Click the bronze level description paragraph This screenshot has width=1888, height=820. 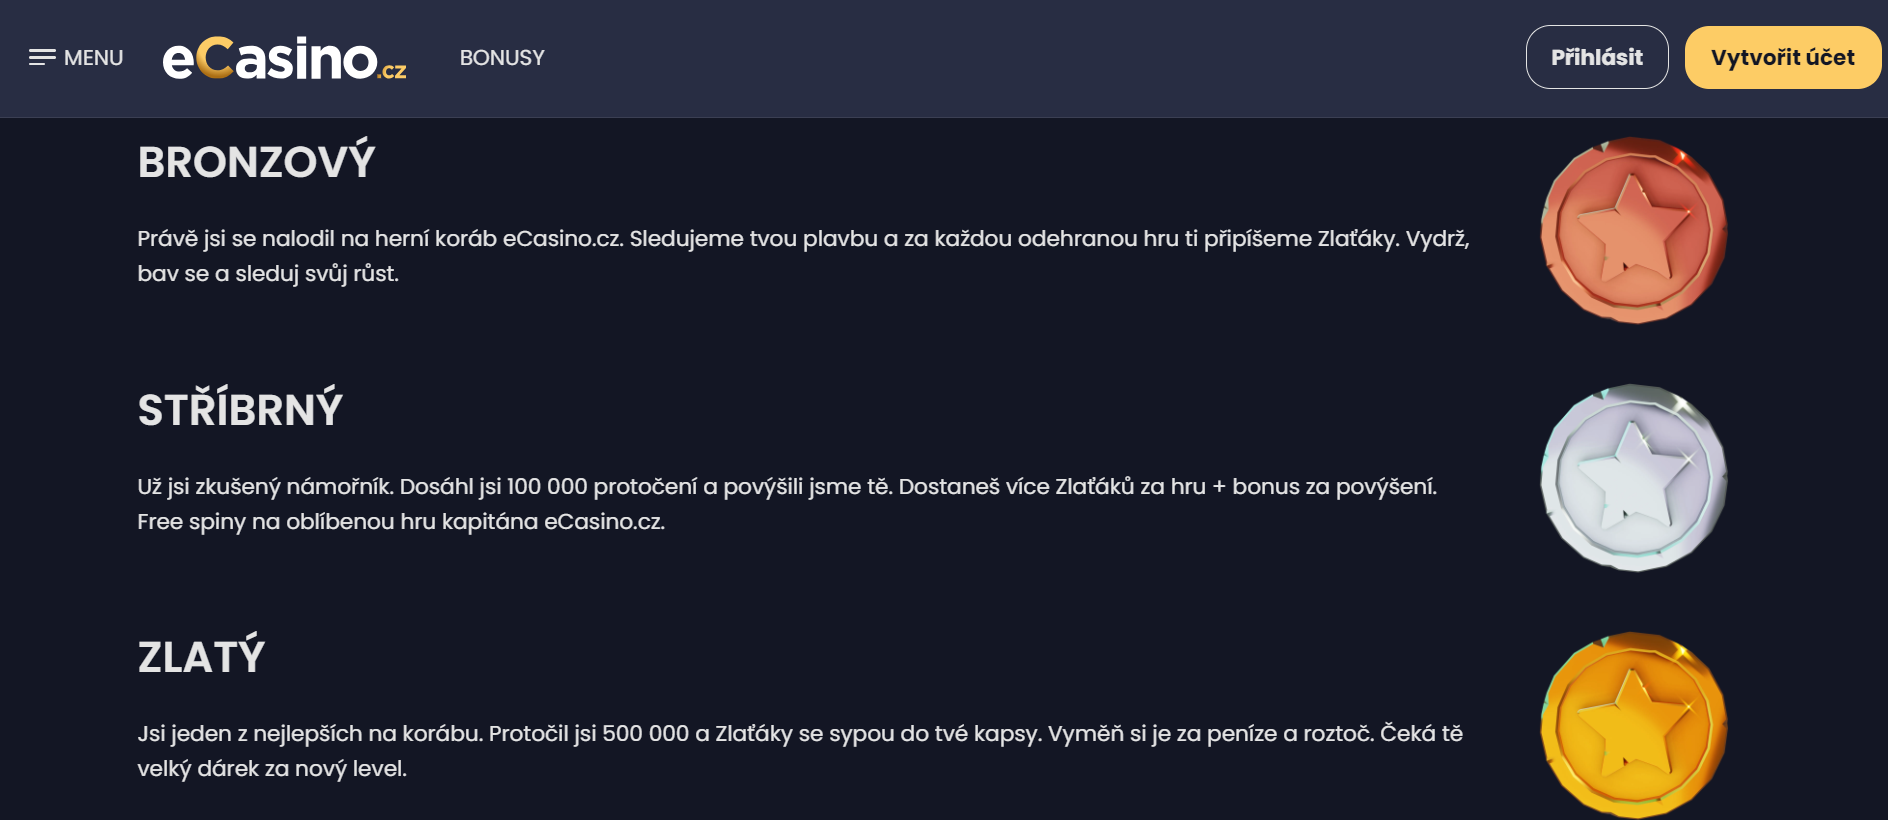point(803,256)
